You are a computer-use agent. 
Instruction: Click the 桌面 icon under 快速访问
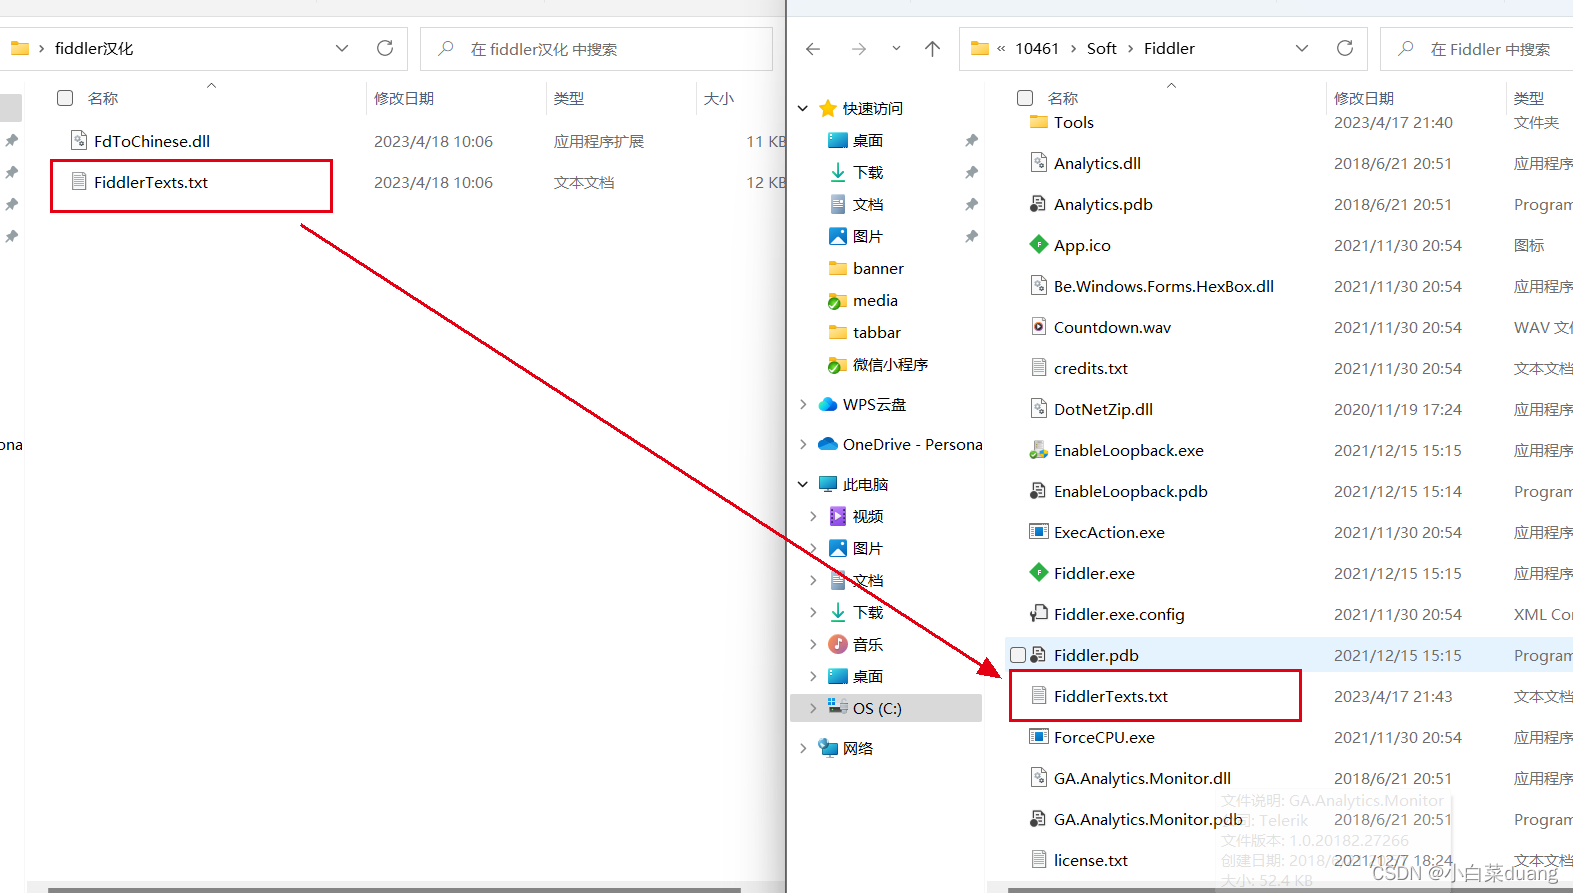point(838,140)
